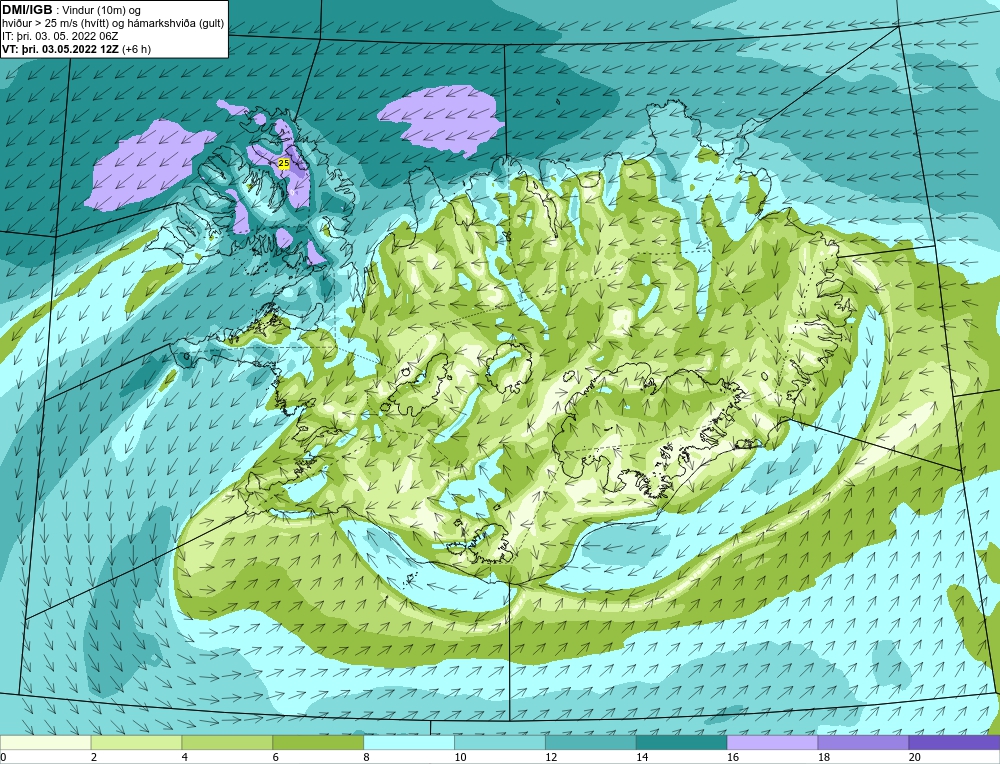Select the 12–14 m/s teal legend swatch

tap(591, 742)
